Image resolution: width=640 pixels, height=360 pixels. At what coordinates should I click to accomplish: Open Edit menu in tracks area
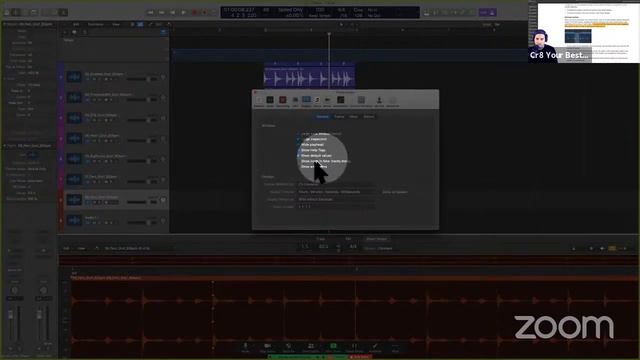click(76, 24)
